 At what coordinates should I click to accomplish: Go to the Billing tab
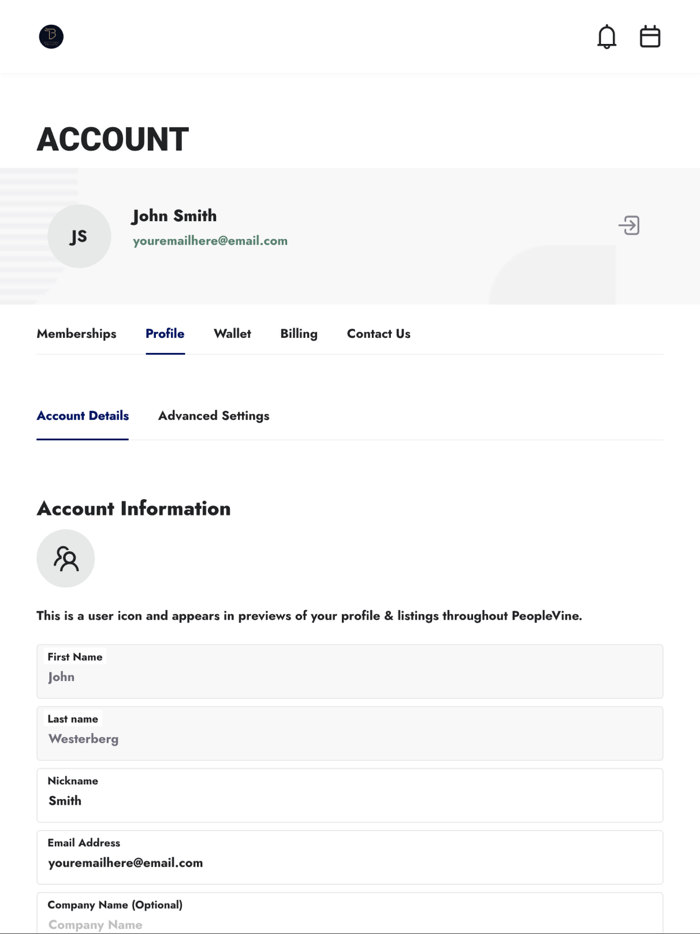click(x=298, y=334)
